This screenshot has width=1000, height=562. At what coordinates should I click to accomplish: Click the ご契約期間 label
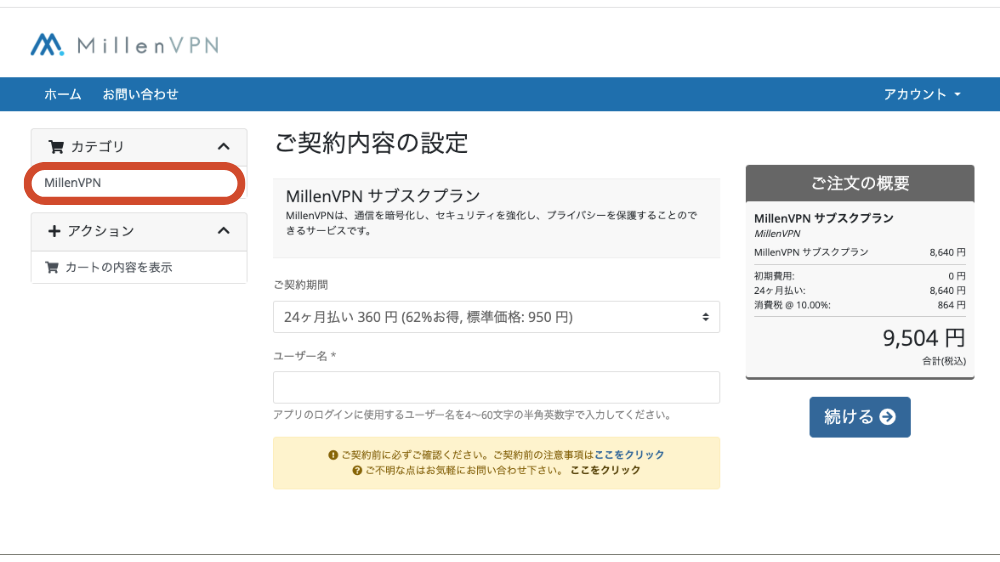click(x=301, y=285)
